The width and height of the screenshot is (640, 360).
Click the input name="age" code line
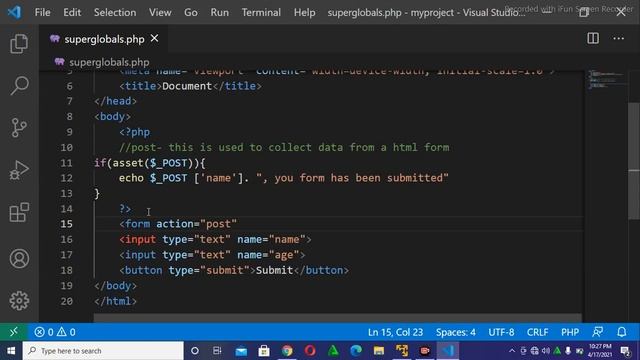pyautogui.click(x=212, y=255)
